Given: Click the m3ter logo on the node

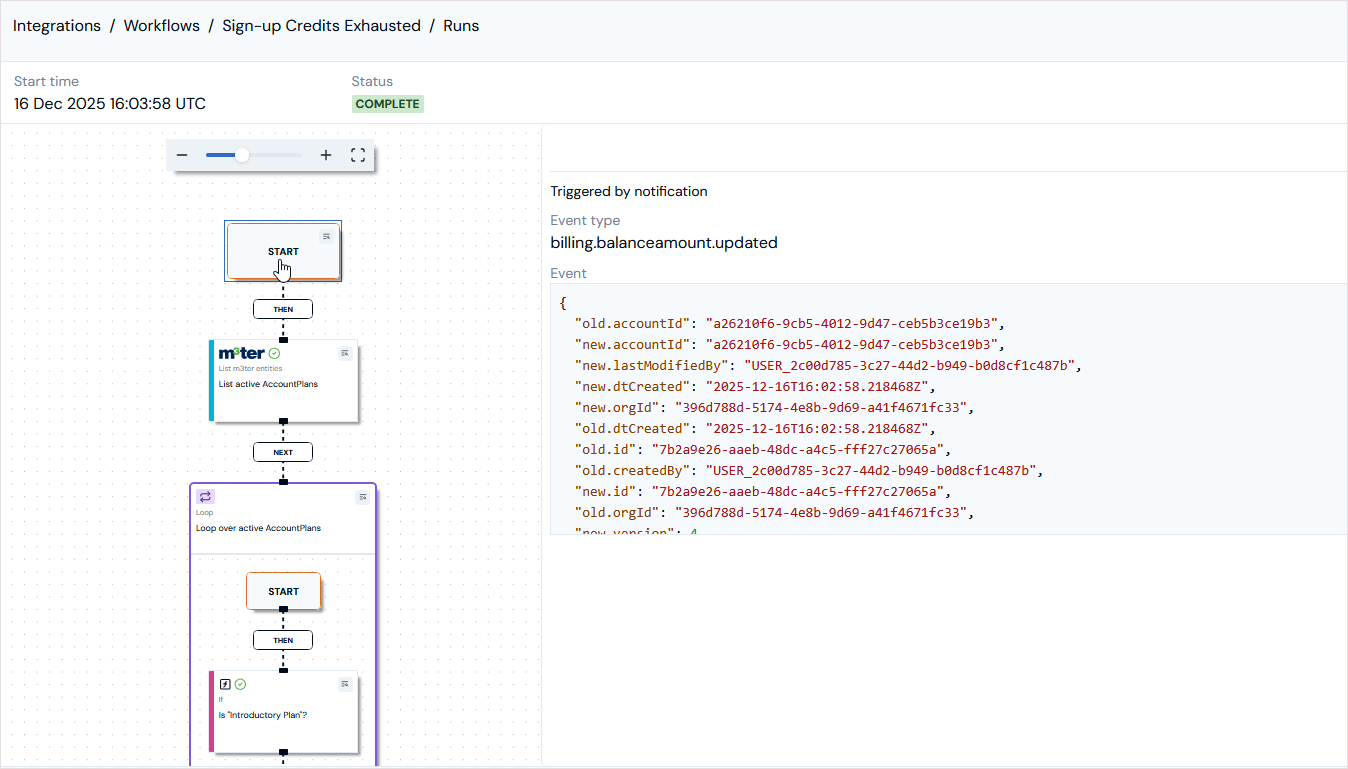Looking at the screenshot, I should (x=241, y=353).
